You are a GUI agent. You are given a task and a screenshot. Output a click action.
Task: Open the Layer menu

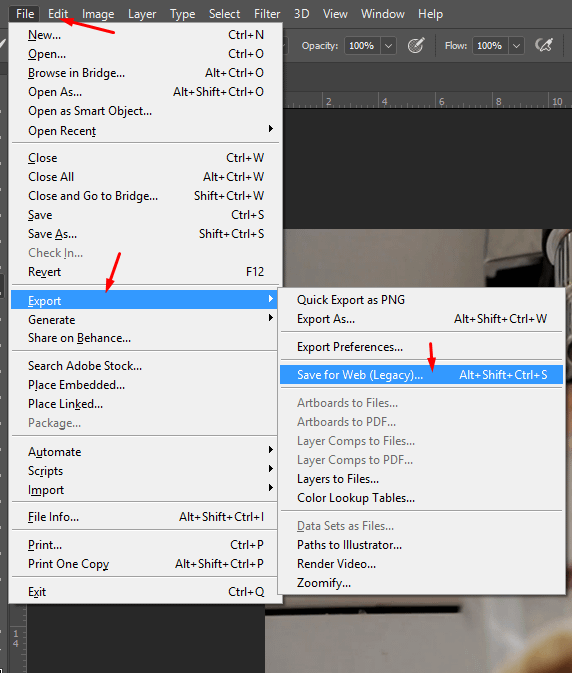click(142, 14)
